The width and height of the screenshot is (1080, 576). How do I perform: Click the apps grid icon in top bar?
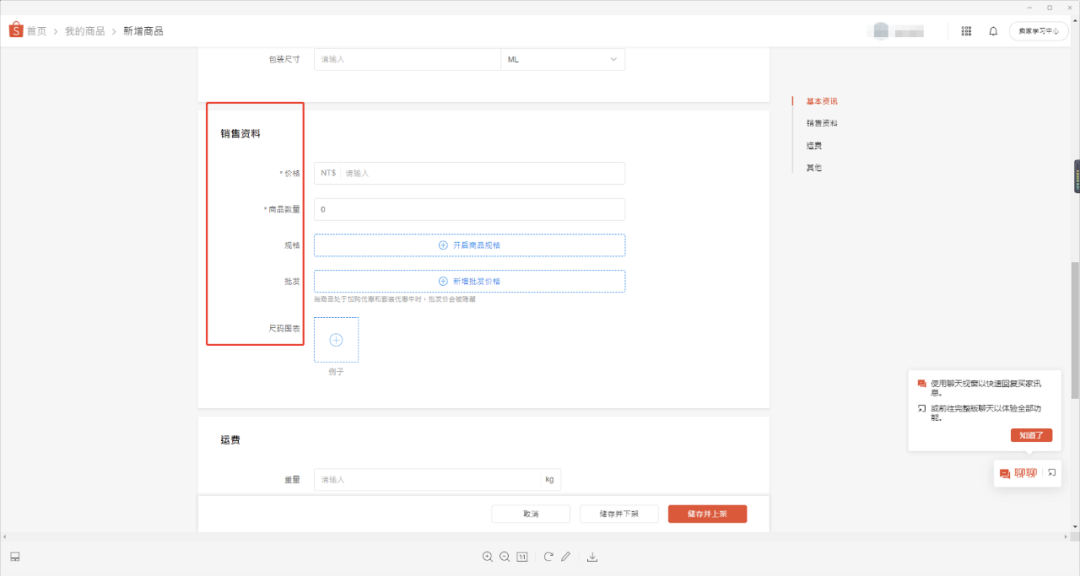click(966, 31)
